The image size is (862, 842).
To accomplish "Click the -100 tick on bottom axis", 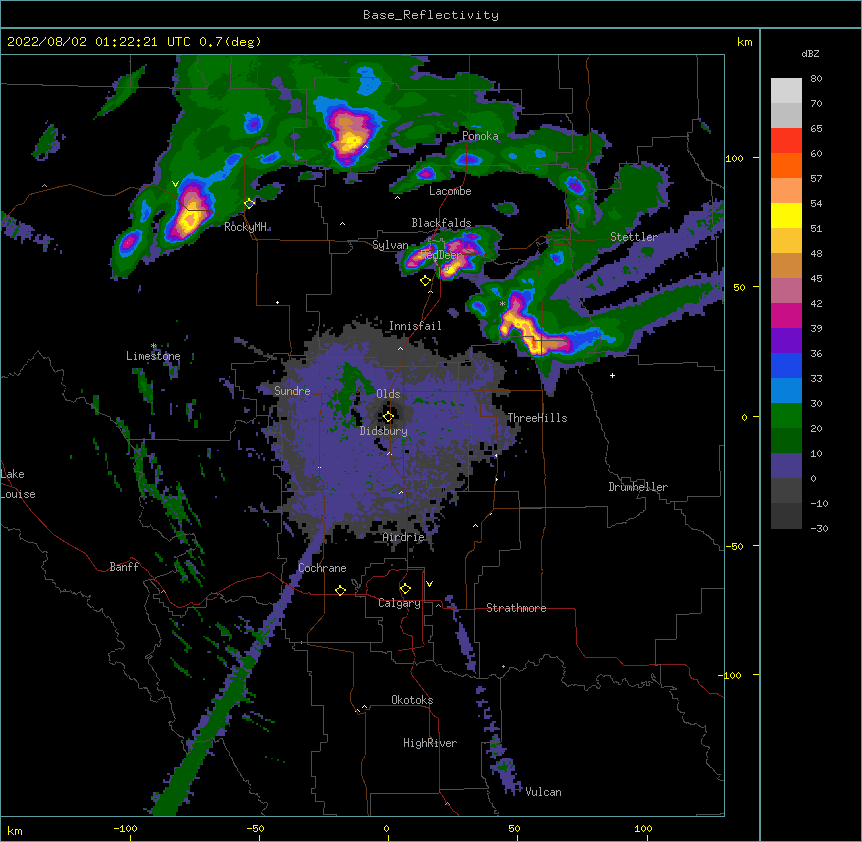I will [125, 829].
